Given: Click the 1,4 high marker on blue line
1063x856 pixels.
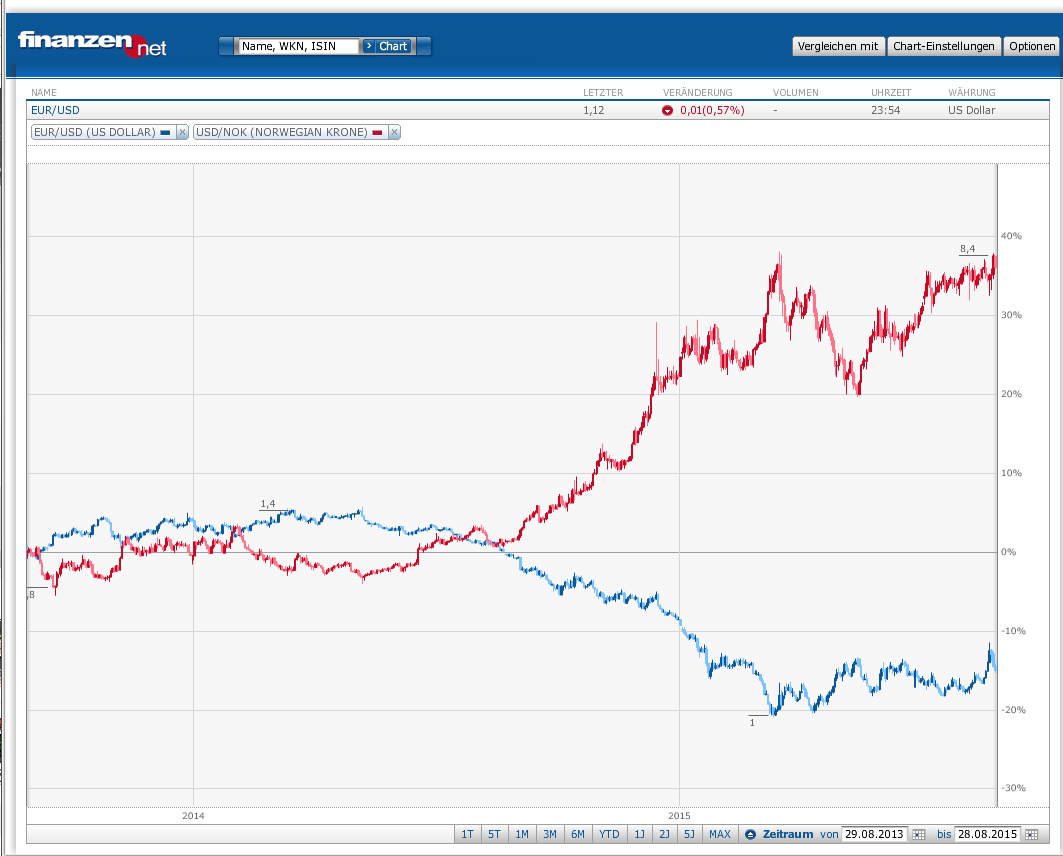Looking at the screenshot, I should click(x=268, y=504).
